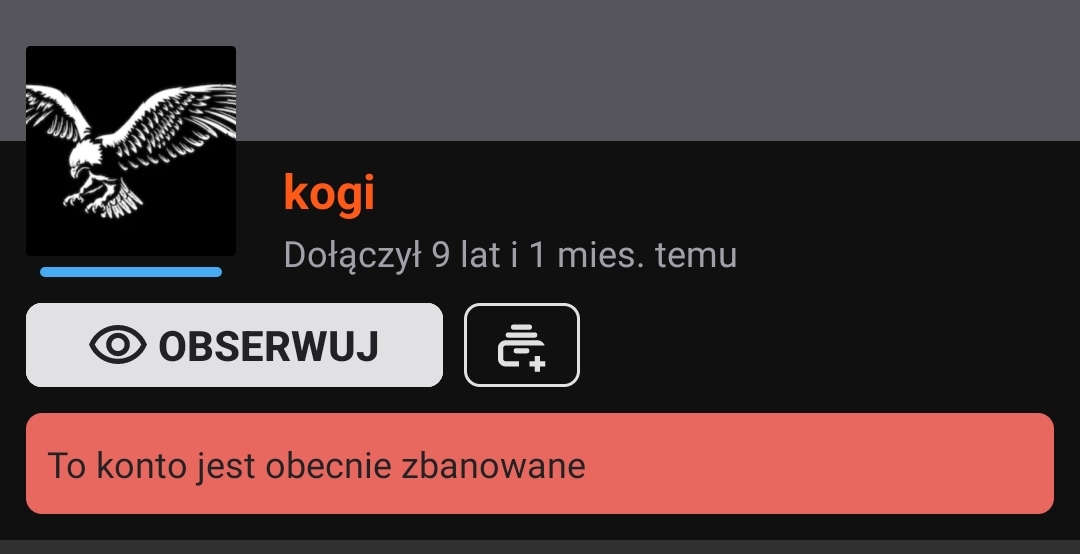Image resolution: width=1080 pixels, height=554 pixels.
Task: Follow the user with the OBSERWUJ button
Action: (x=234, y=345)
